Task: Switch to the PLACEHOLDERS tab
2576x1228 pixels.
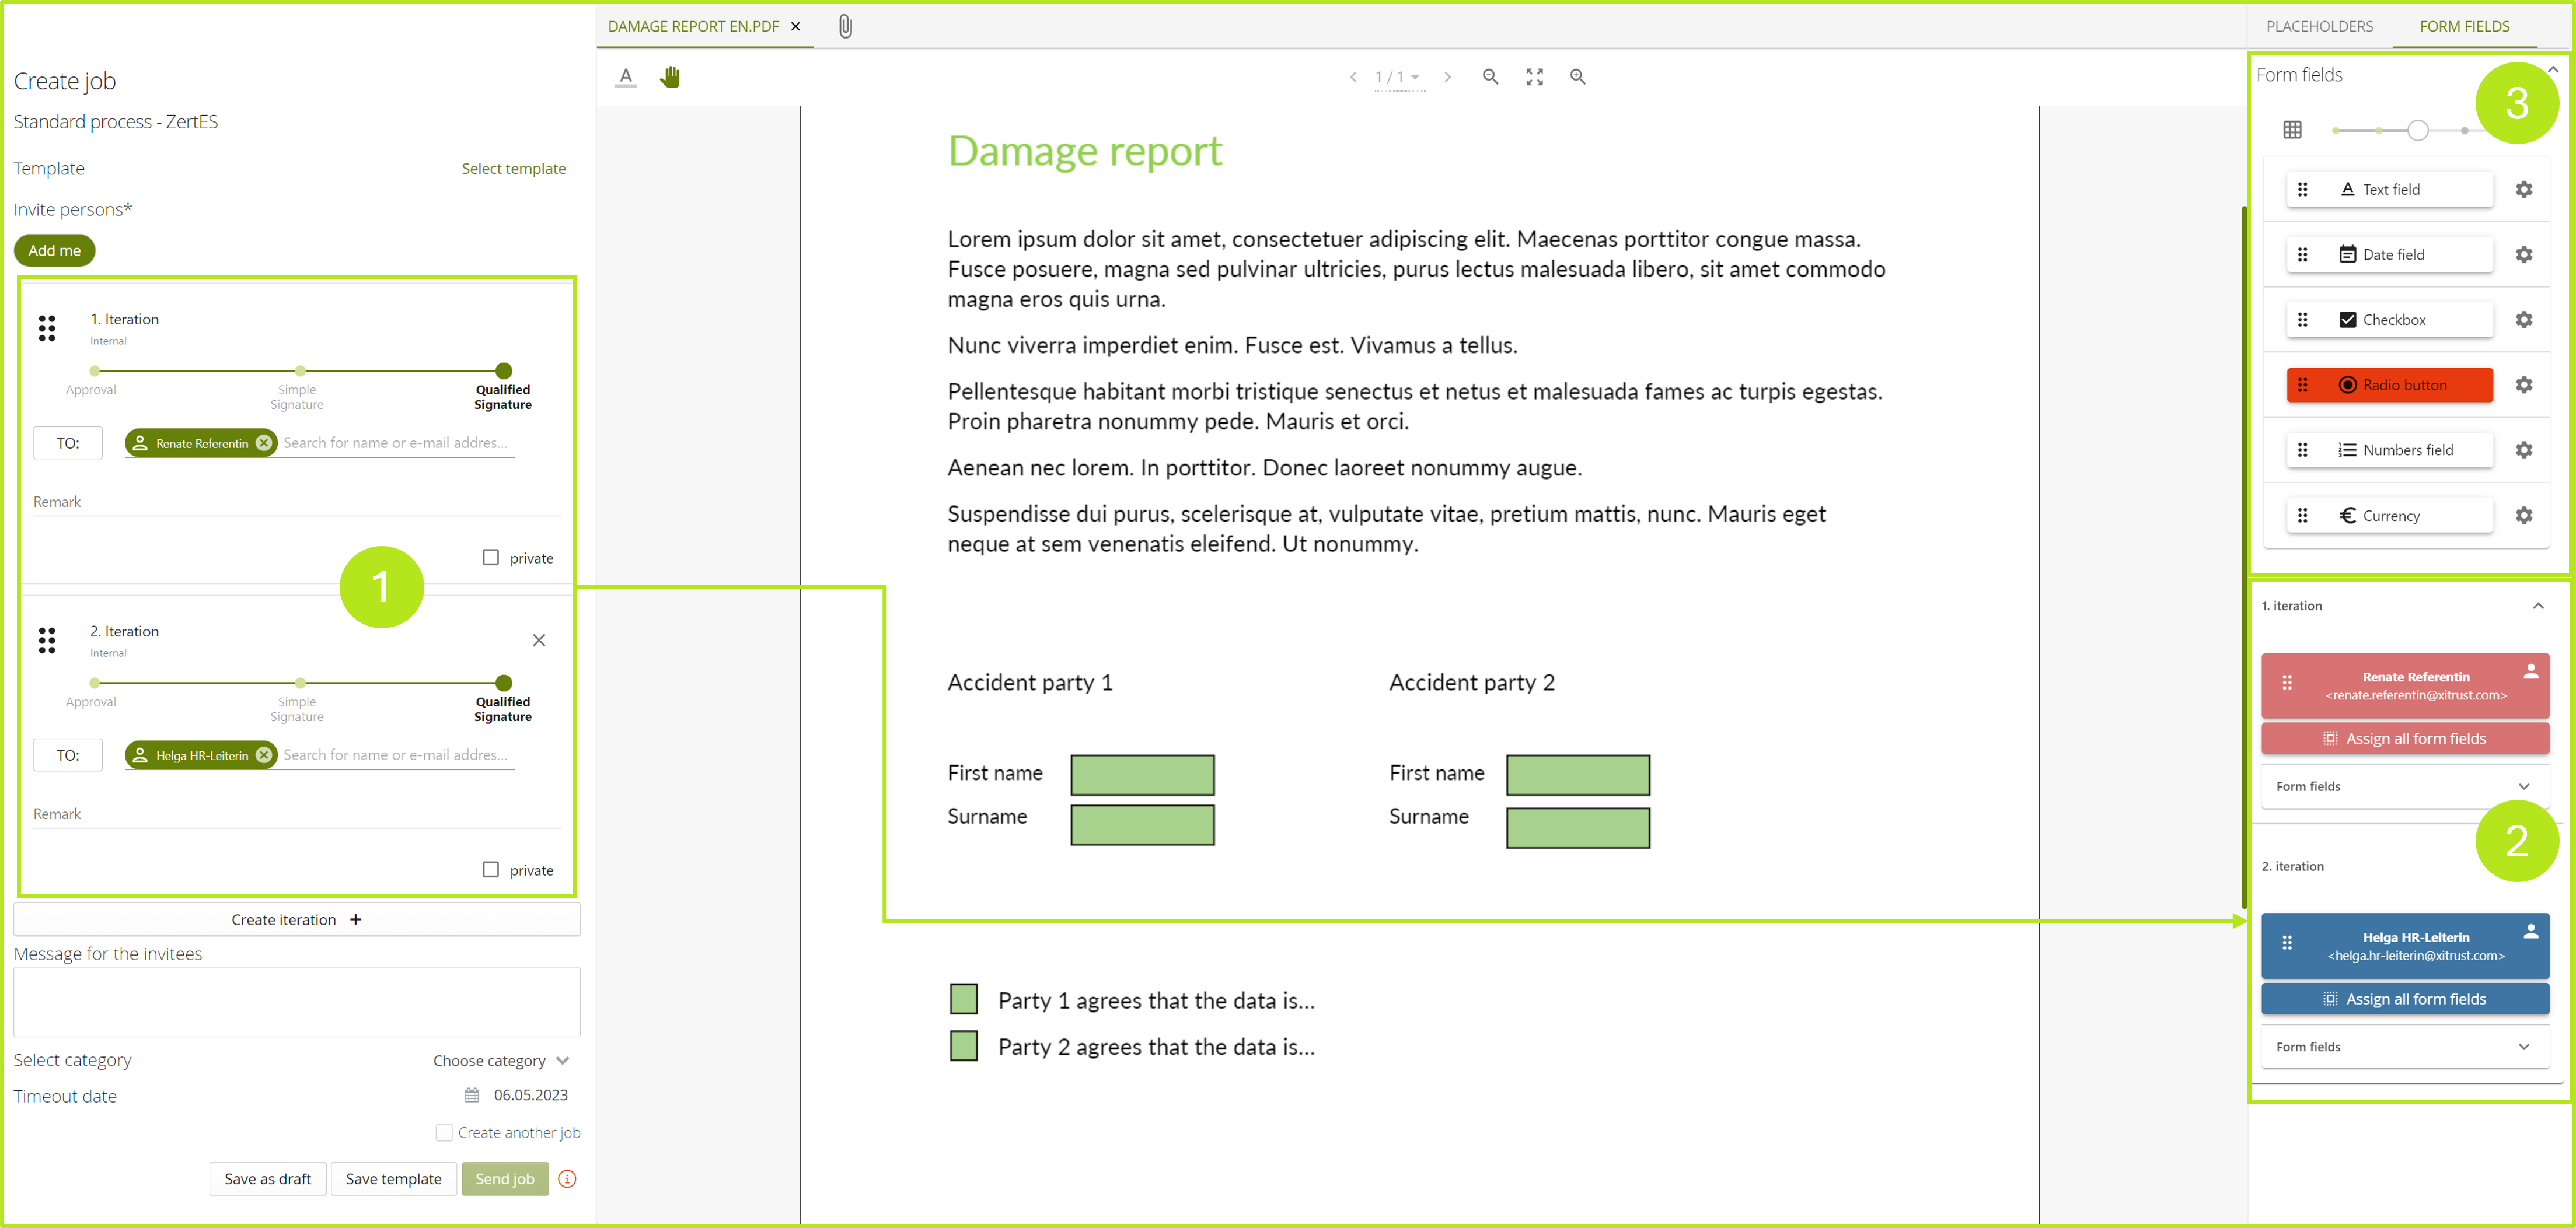Action: point(2319,26)
